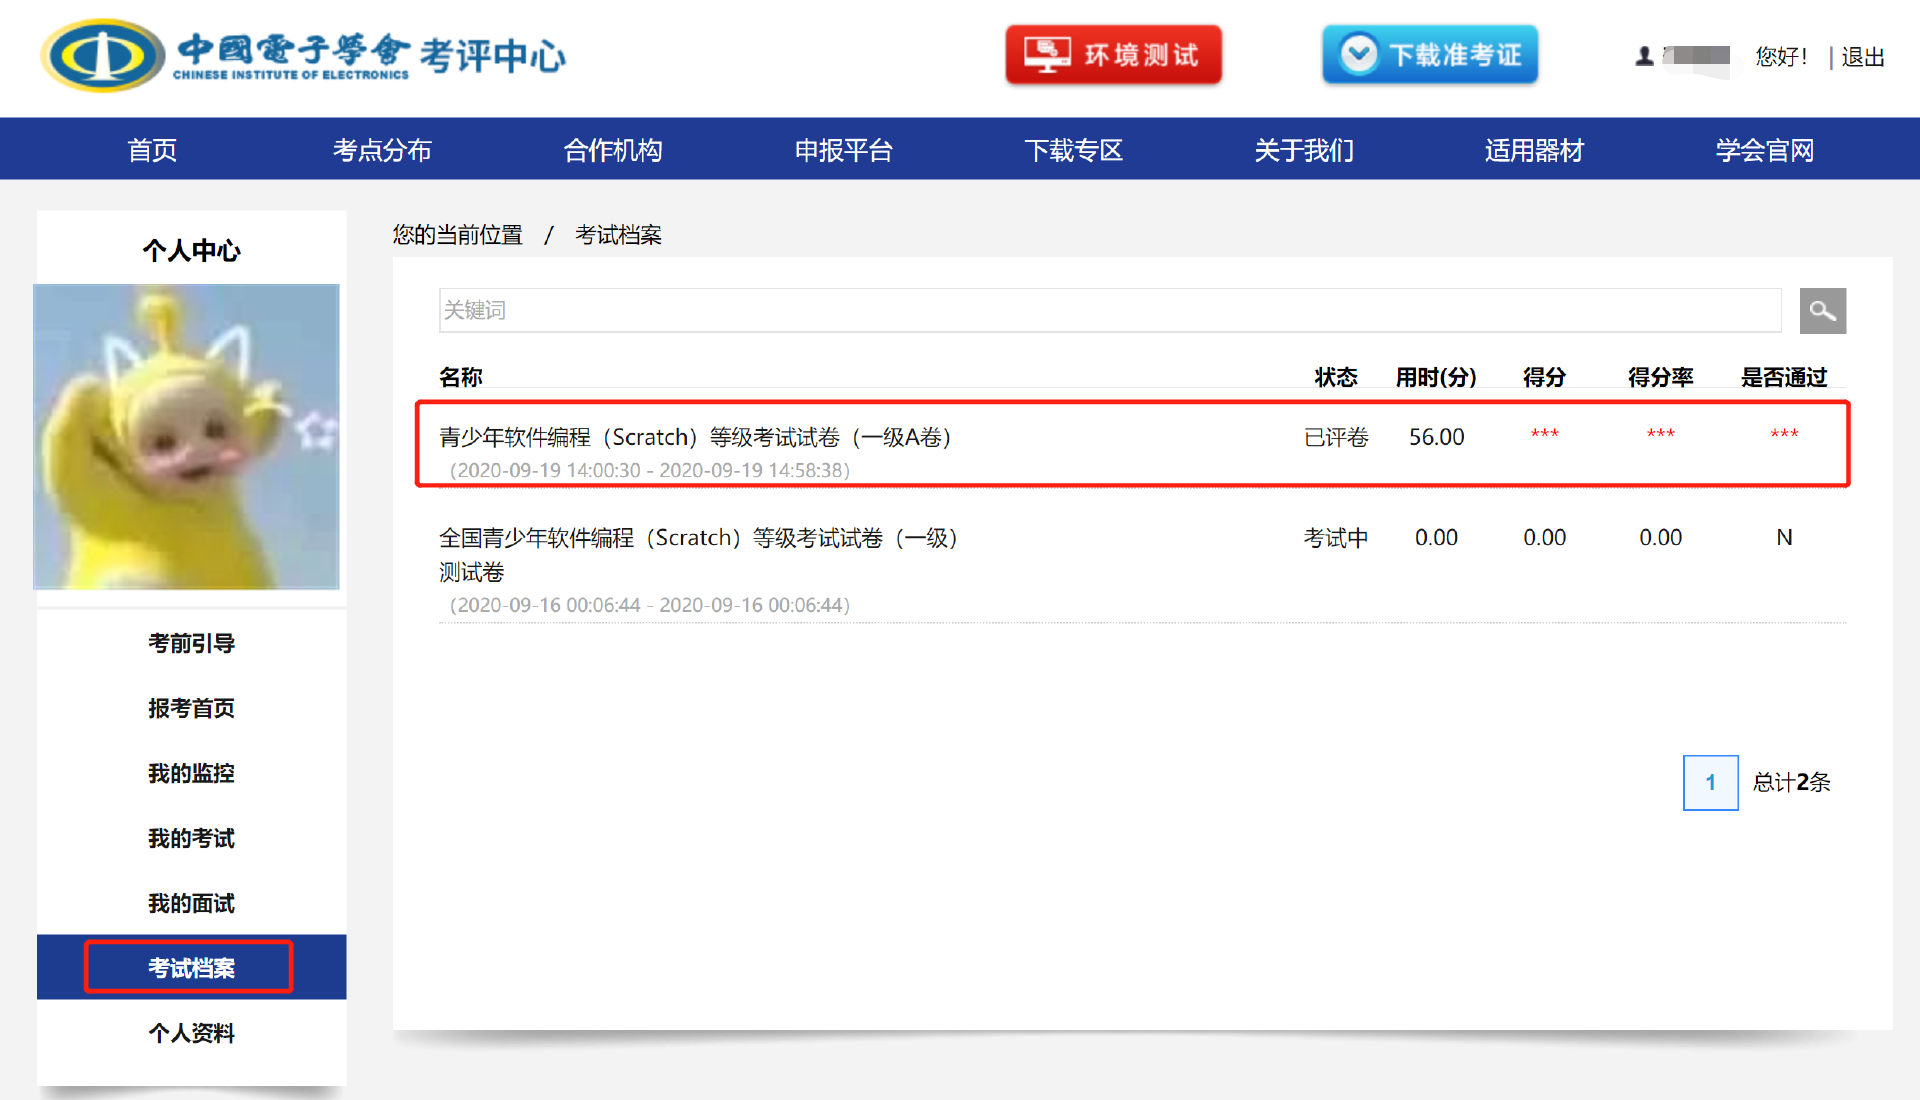
Task: Click the user silhouette icon
Action: click(x=1644, y=56)
